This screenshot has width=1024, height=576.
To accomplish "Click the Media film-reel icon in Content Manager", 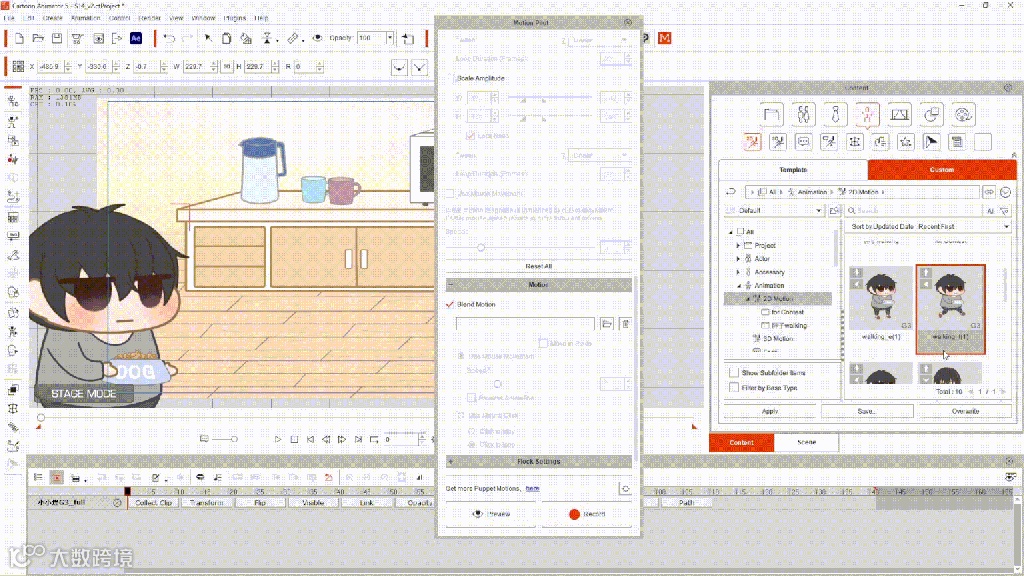I will click(x=963, y=114).
